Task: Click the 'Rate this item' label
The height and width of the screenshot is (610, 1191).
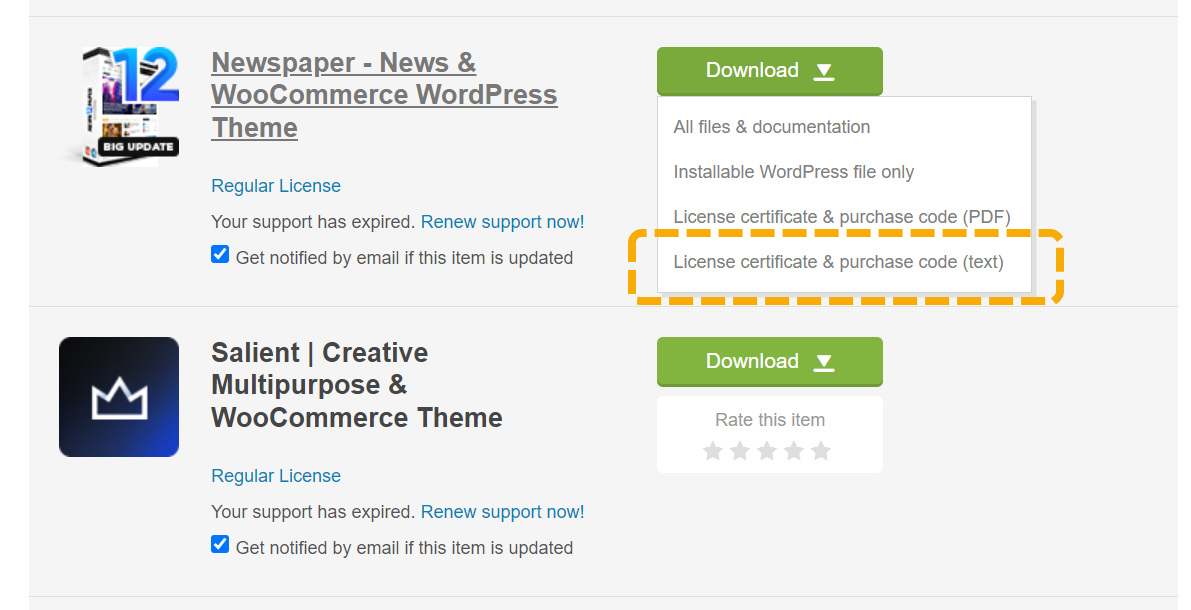Action: coord(769,420)
